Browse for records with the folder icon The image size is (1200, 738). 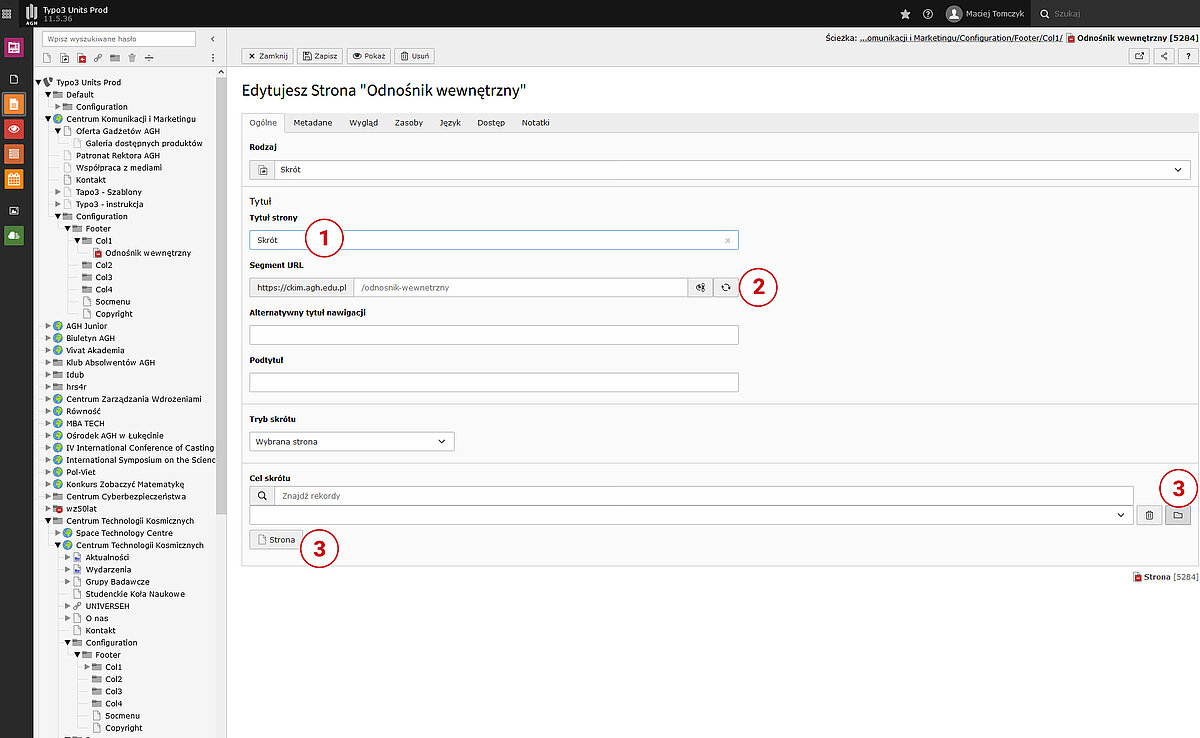click(x=1178, y=515)
